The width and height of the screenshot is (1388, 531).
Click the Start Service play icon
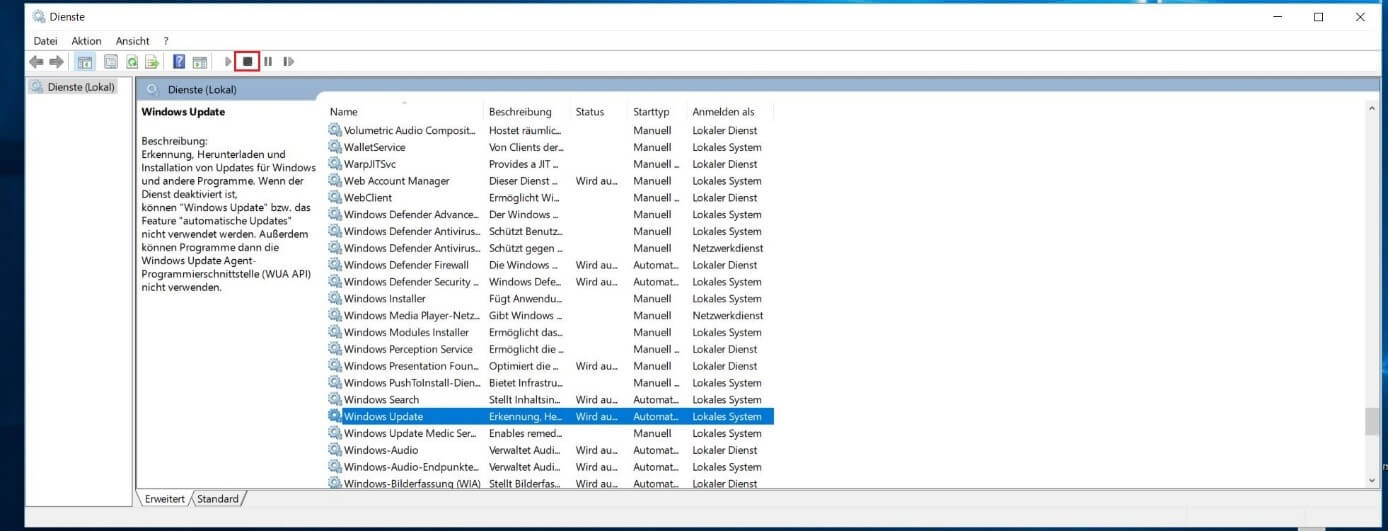coord(228,62)
